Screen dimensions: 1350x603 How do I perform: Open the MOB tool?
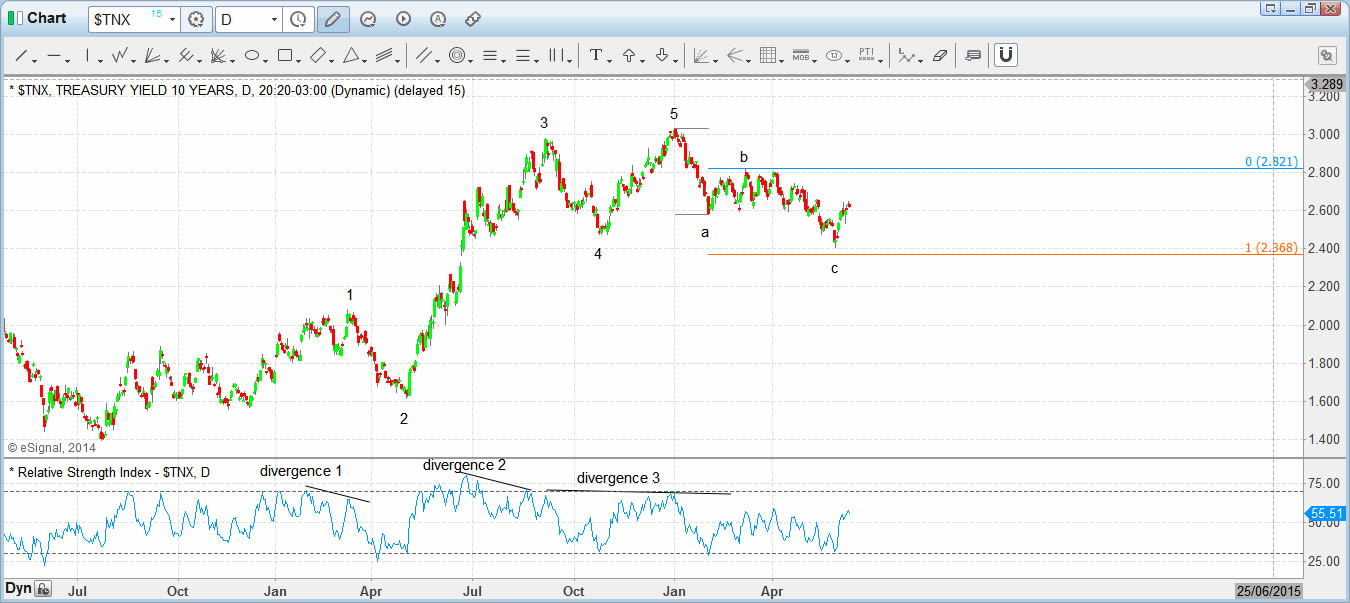pos(800,56)
